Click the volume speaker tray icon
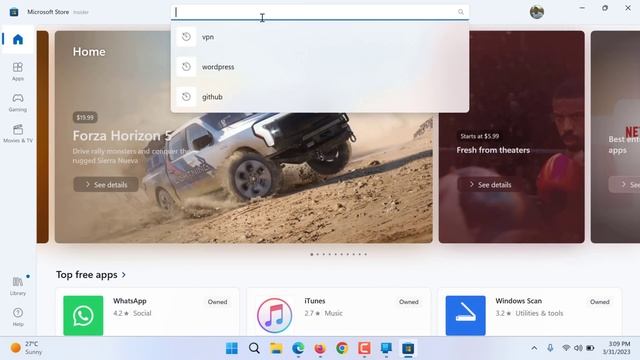640x360 pixels. coord(578,348)
